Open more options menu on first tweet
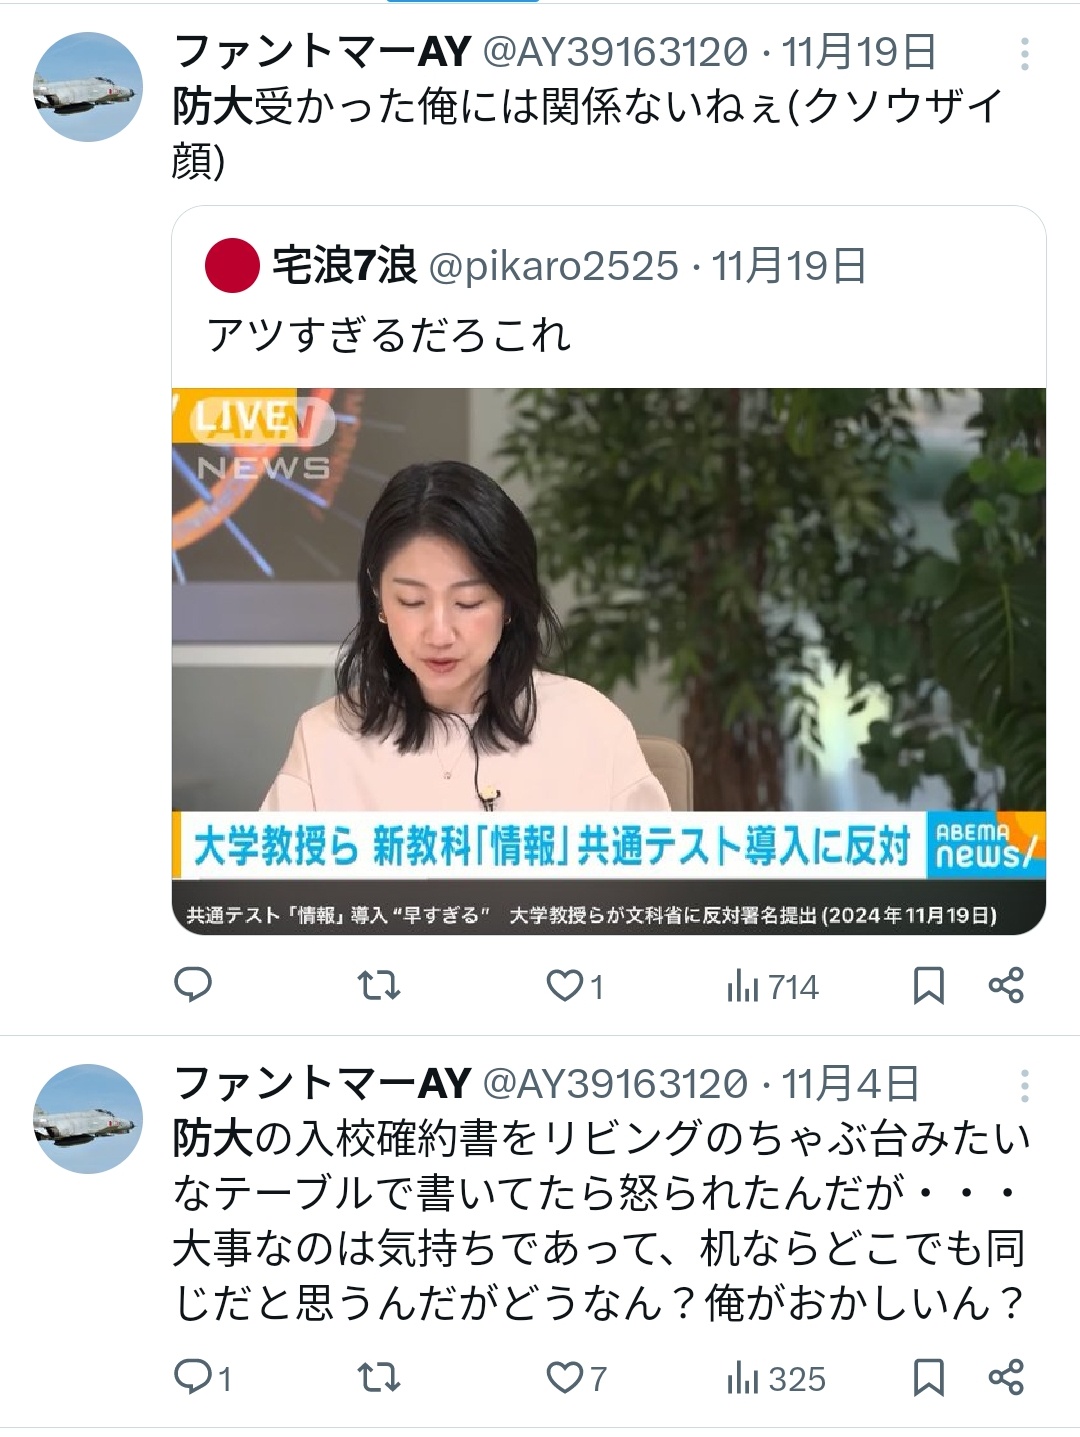The image size is (1080, 1437). point(1025,54)
